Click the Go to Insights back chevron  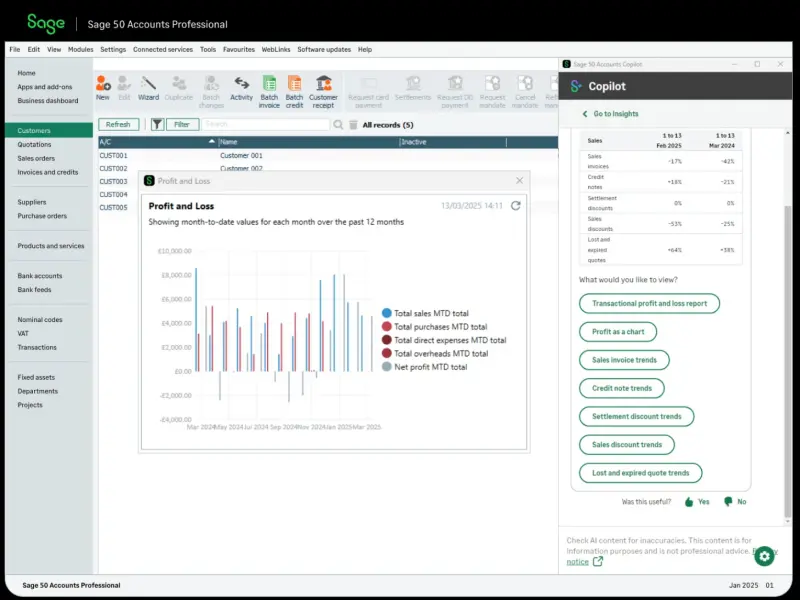coord(585,114)
